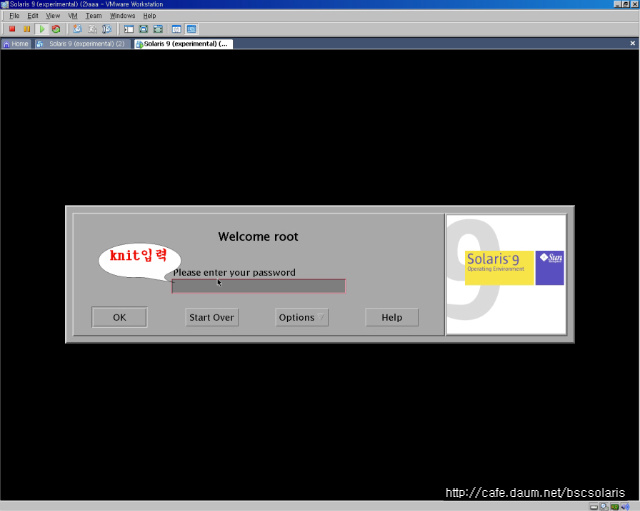This screenshot has width=640, height=511.
Task: Click the OK button on login dialog
Action: coord(119,317)
